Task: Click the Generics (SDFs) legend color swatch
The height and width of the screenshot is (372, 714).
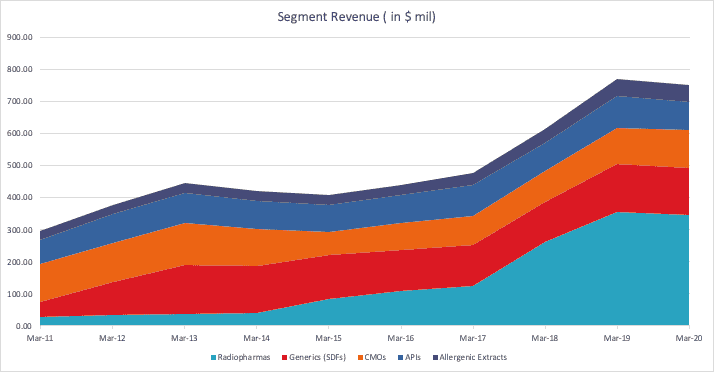Action: click(x=285, y=357)
